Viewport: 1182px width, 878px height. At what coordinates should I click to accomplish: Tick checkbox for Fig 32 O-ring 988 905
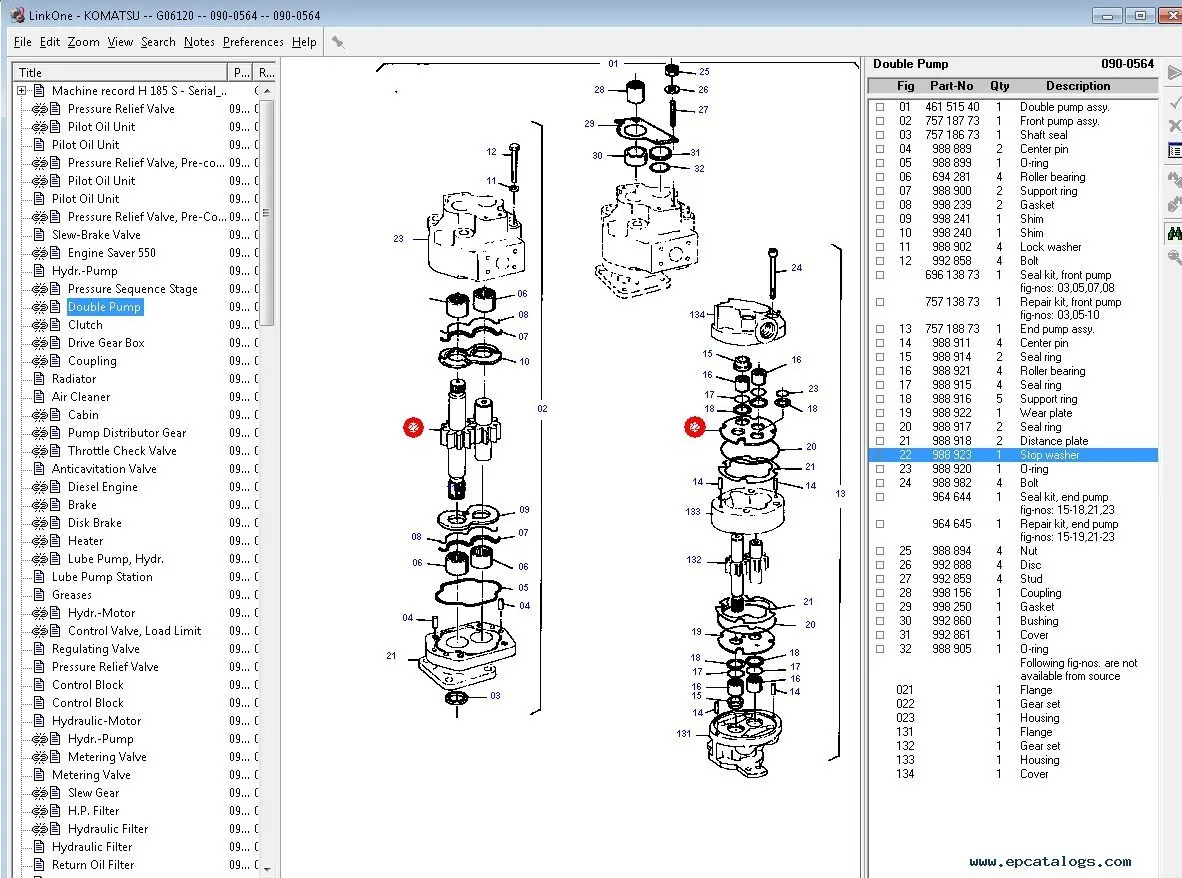(880, 649)
